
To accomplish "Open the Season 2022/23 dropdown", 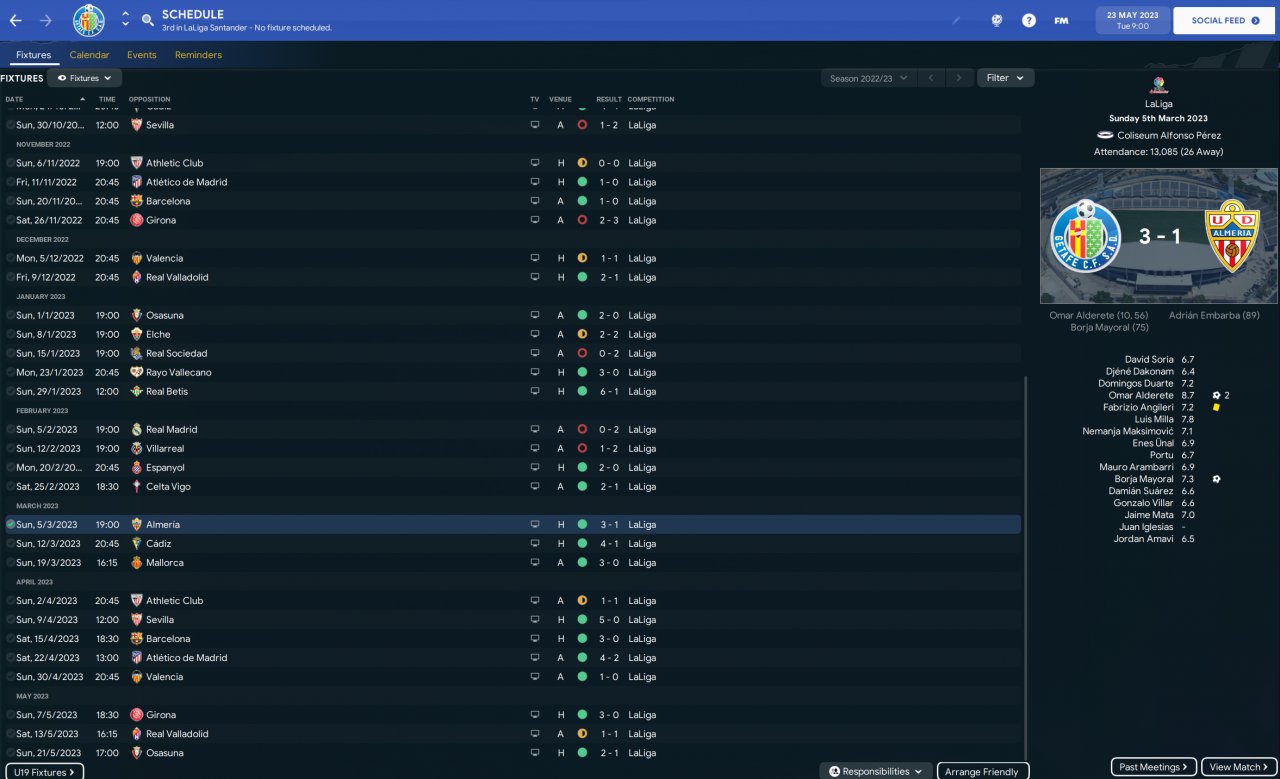I will [869, 78].
